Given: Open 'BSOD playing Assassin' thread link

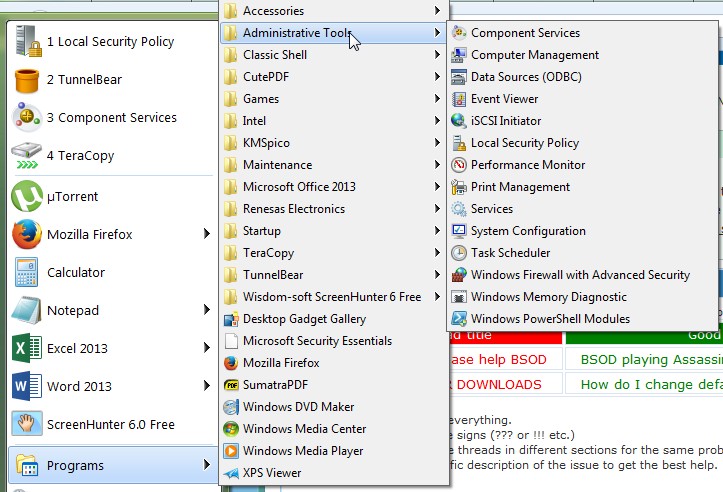Looking at the screenshot, I should tap(652, 359).
